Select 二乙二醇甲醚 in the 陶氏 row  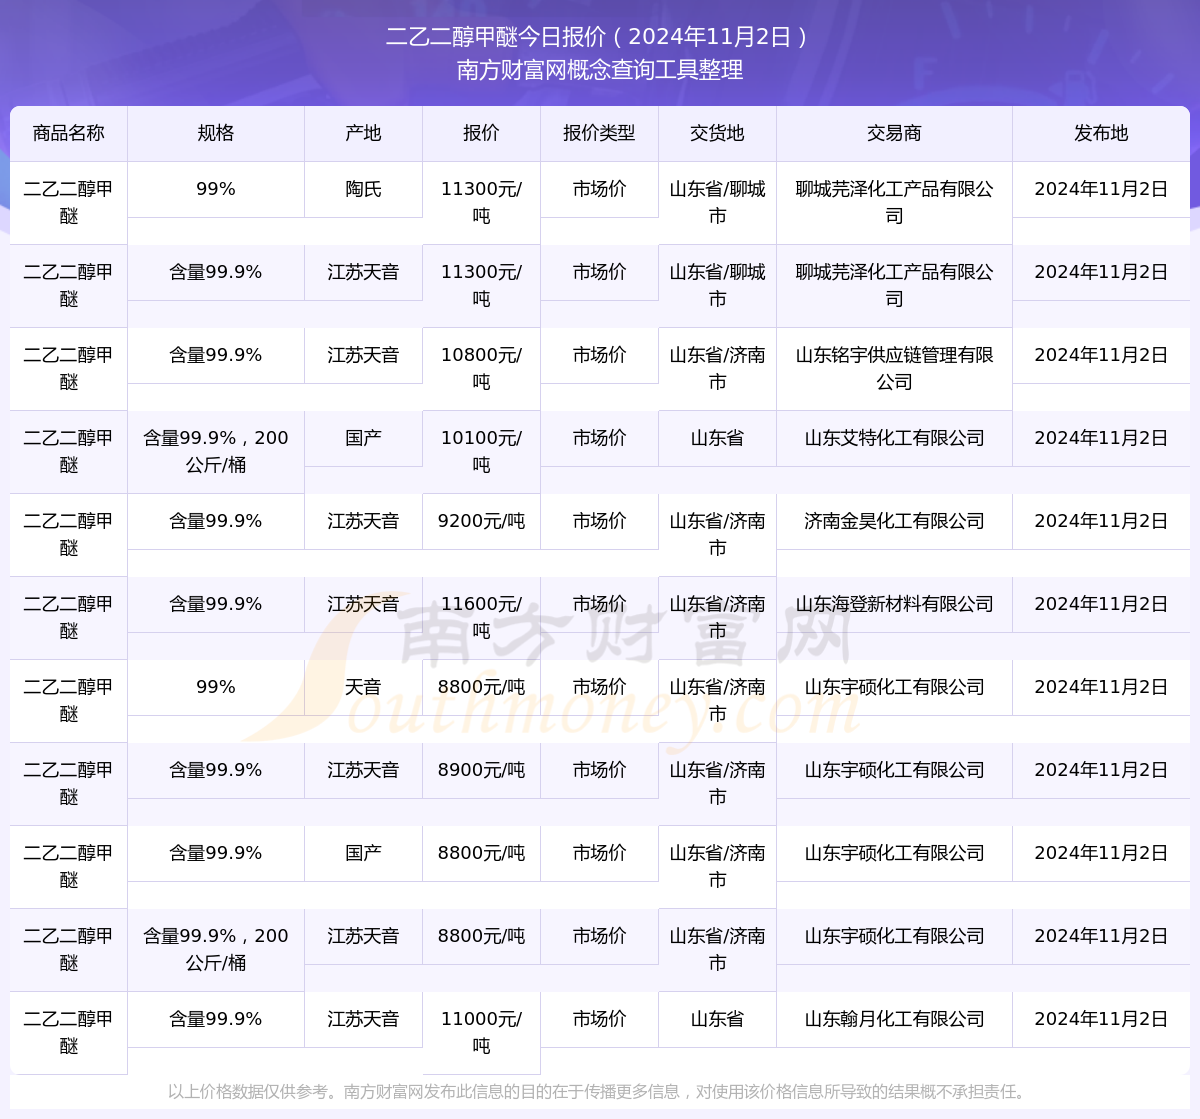(x=69, y=202)
